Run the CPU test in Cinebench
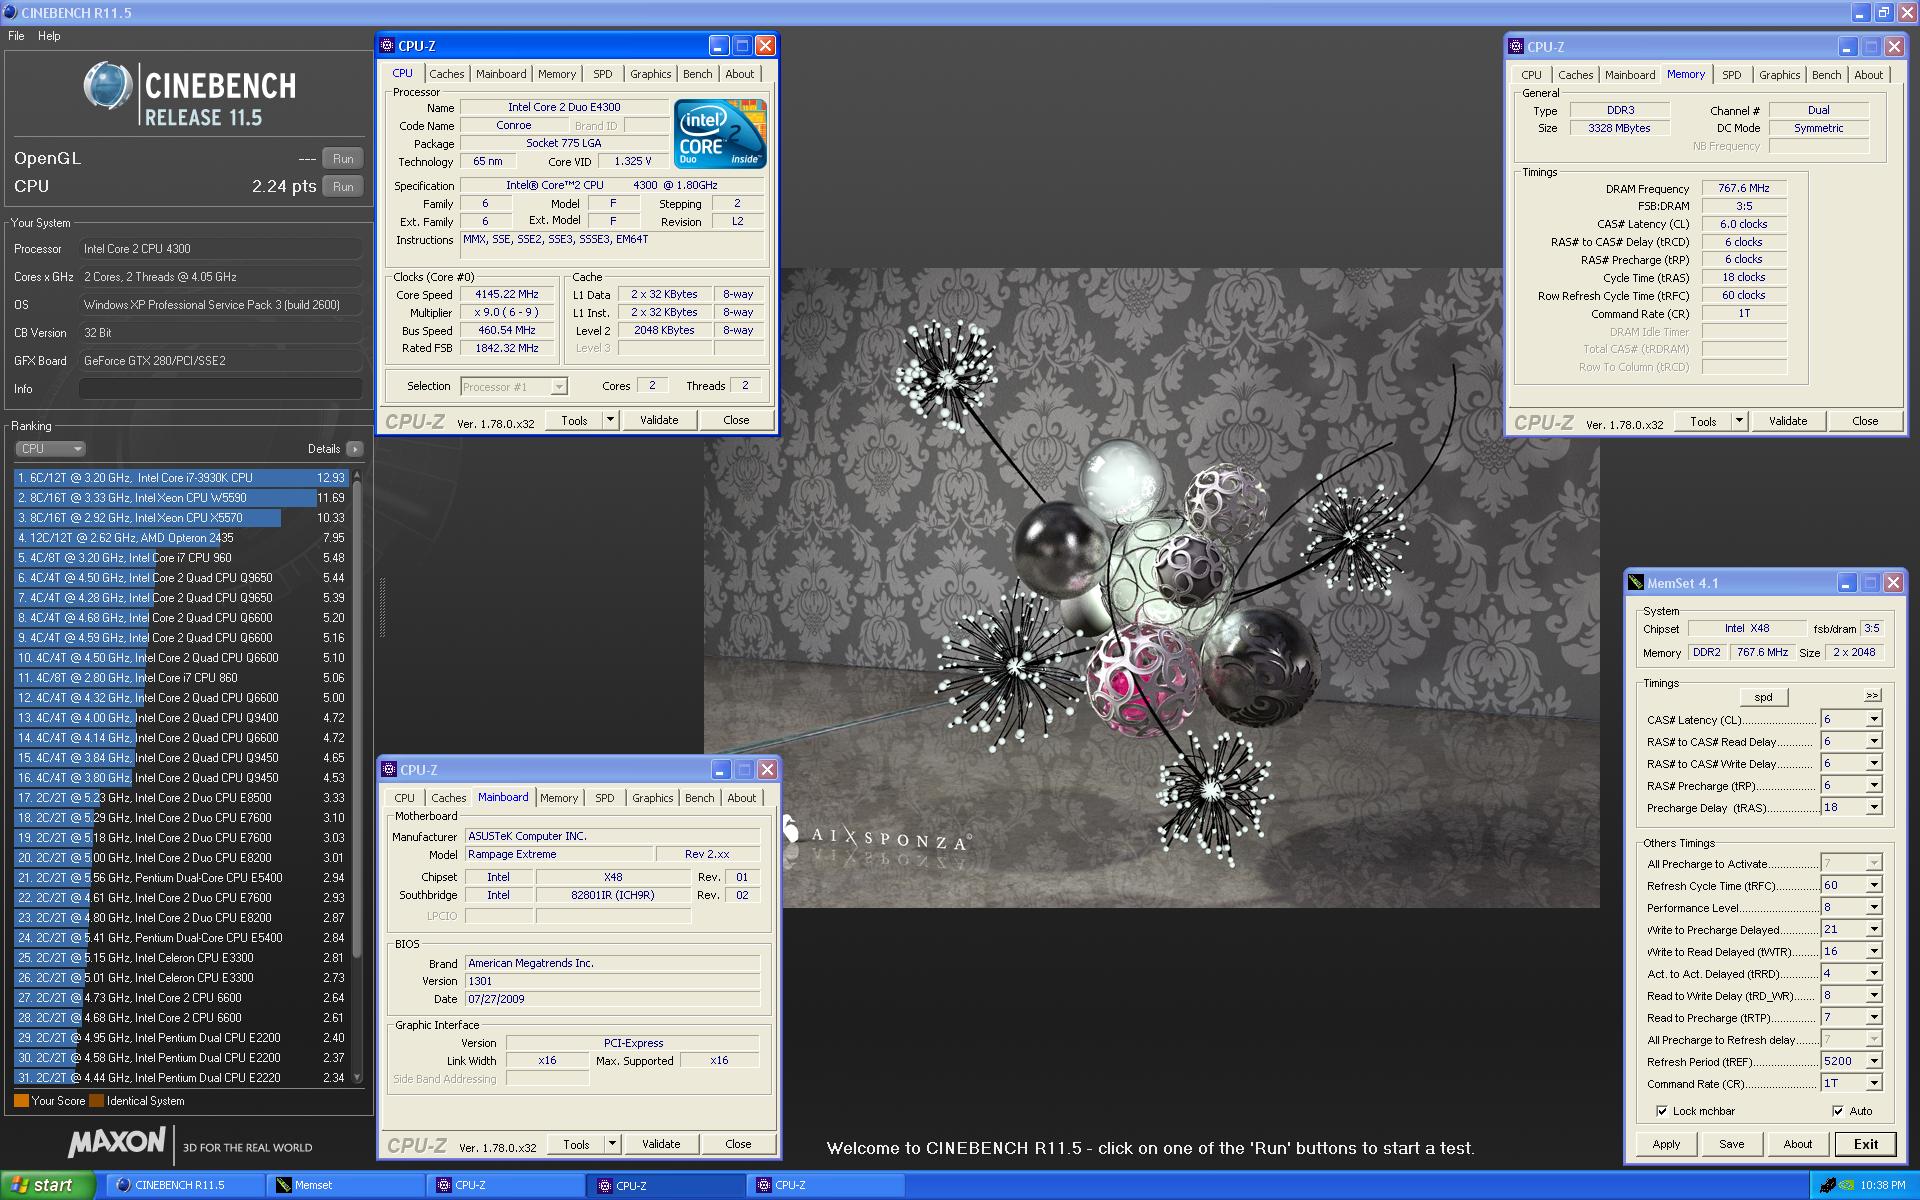Viewport: 1920px width, 1200px height. click(x=343, y=187)
